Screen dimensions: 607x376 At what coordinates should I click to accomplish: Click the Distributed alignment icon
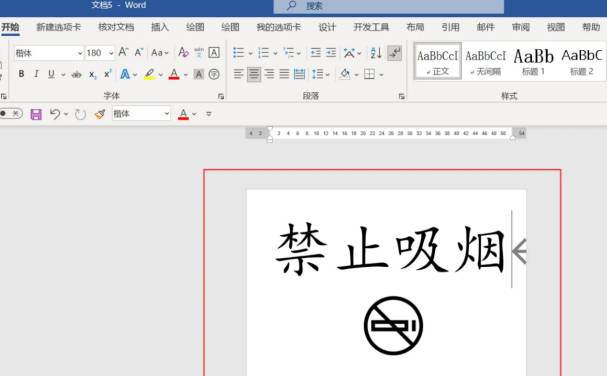[x=299, y=74]
